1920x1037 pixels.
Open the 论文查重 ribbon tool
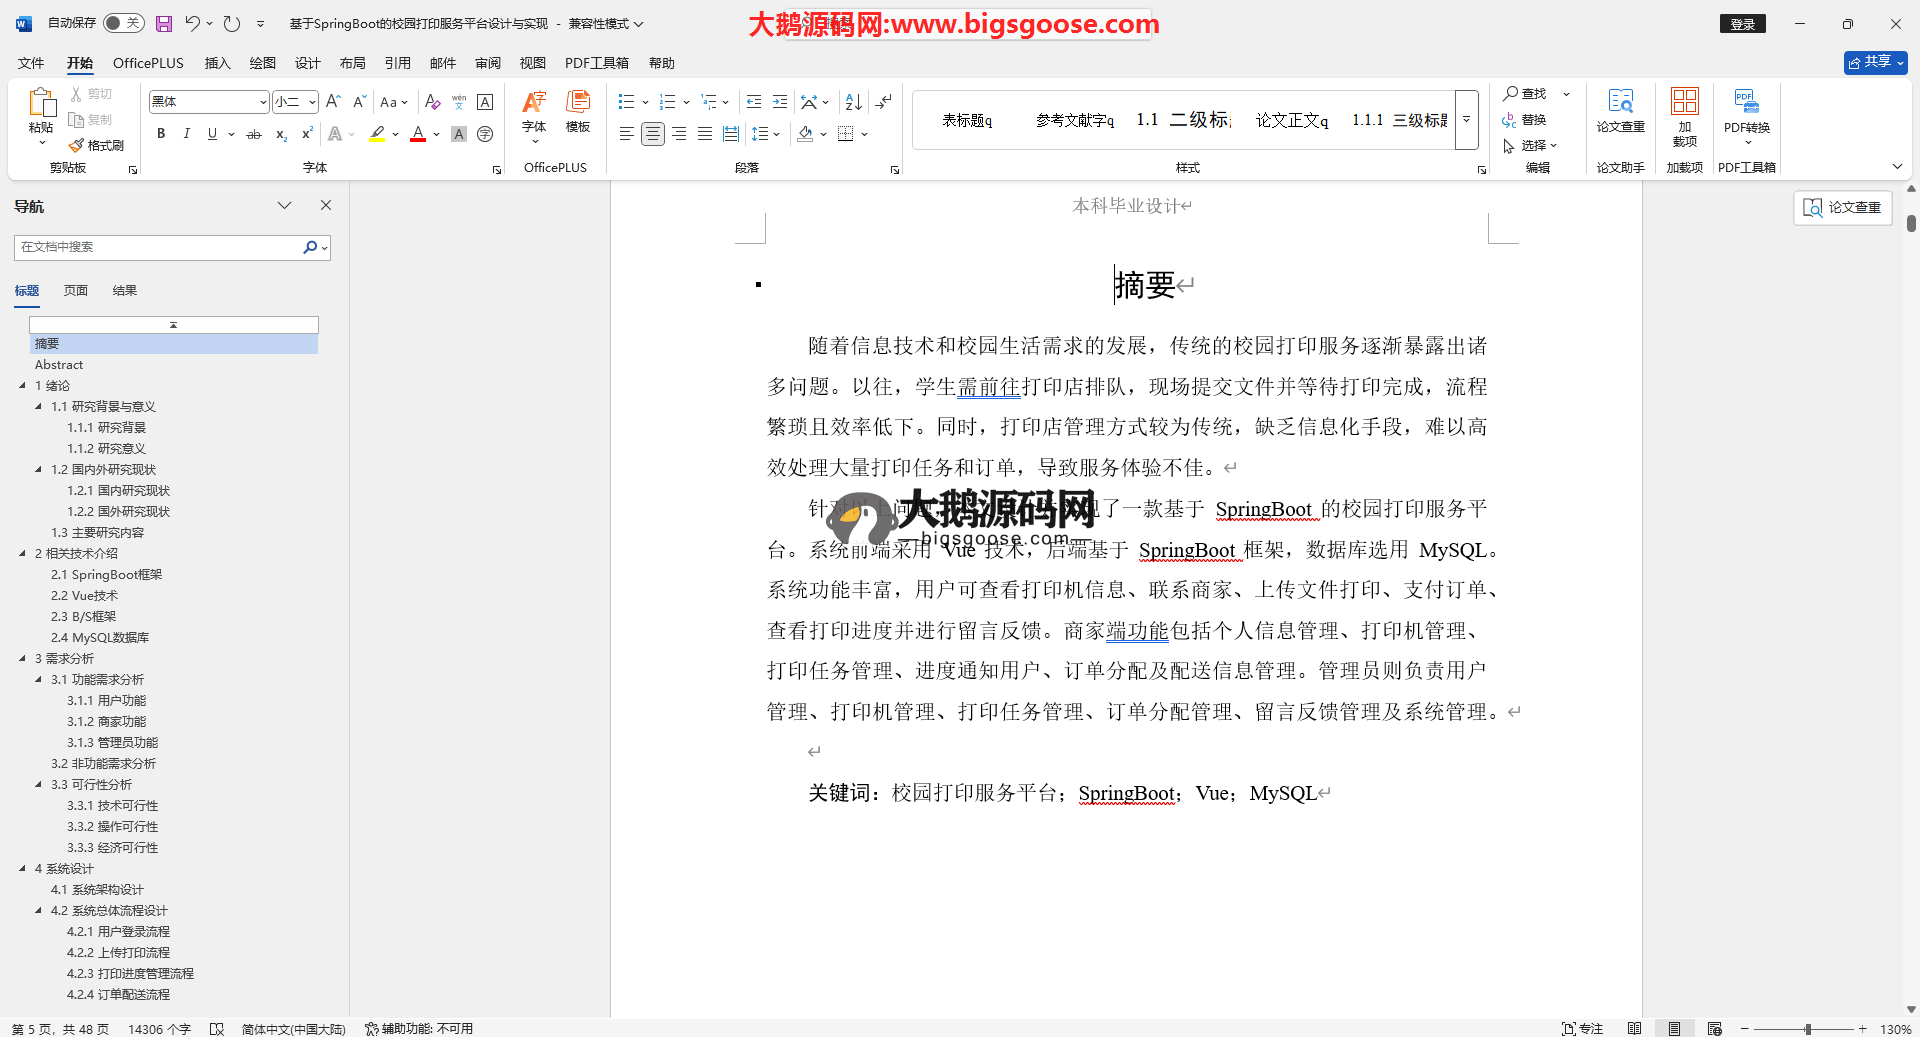pyautogui.click(x=1620, y=110)
